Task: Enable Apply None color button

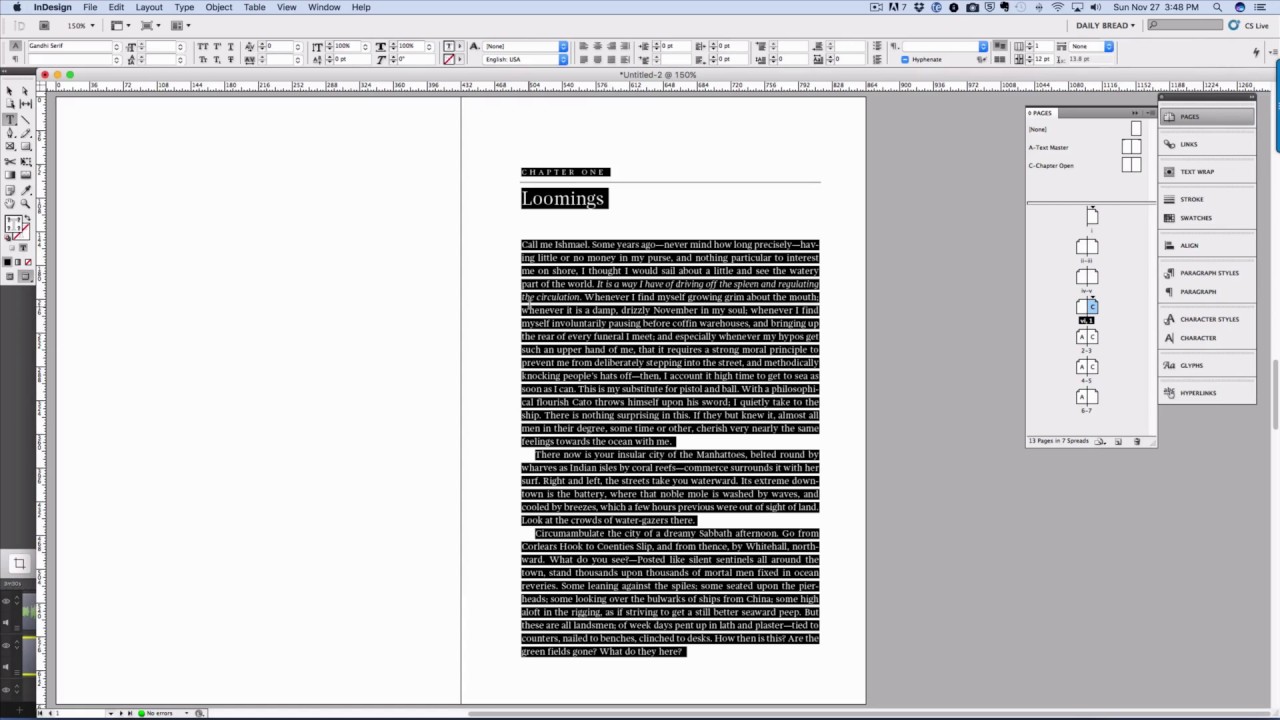Action: pos(28,262)
